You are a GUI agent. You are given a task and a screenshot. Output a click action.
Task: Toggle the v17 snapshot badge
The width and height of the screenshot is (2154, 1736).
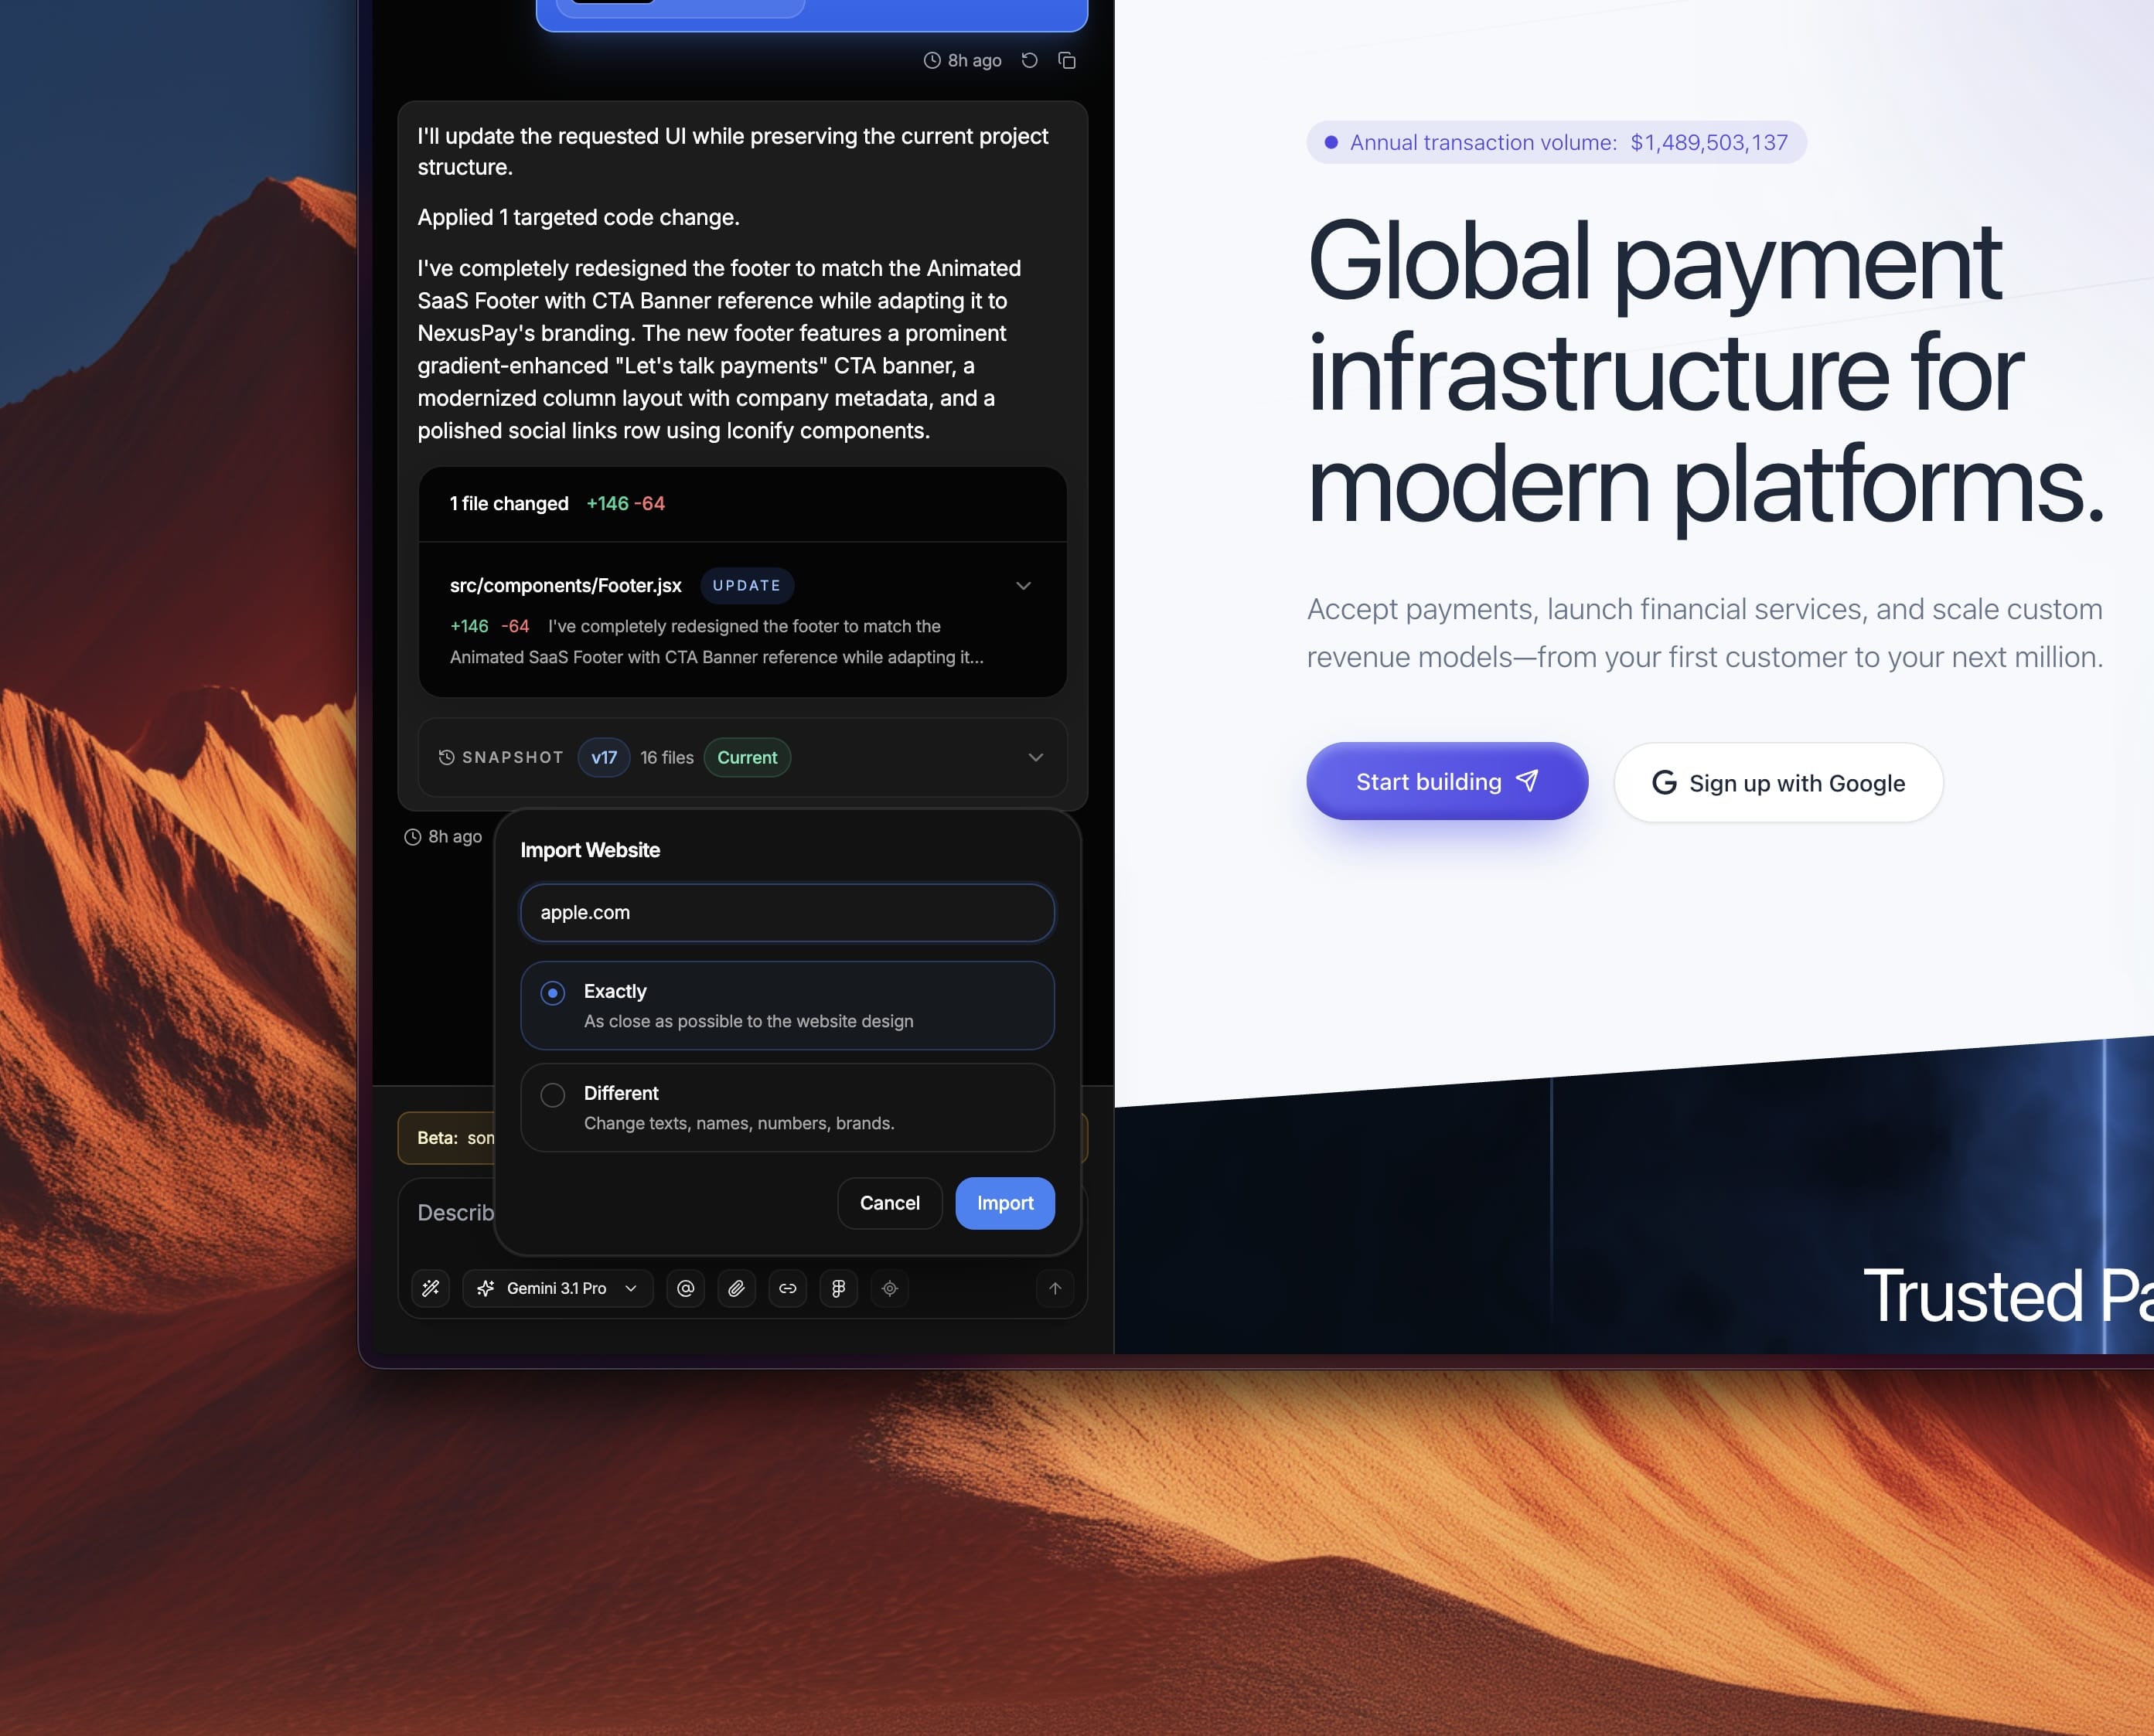603,757
